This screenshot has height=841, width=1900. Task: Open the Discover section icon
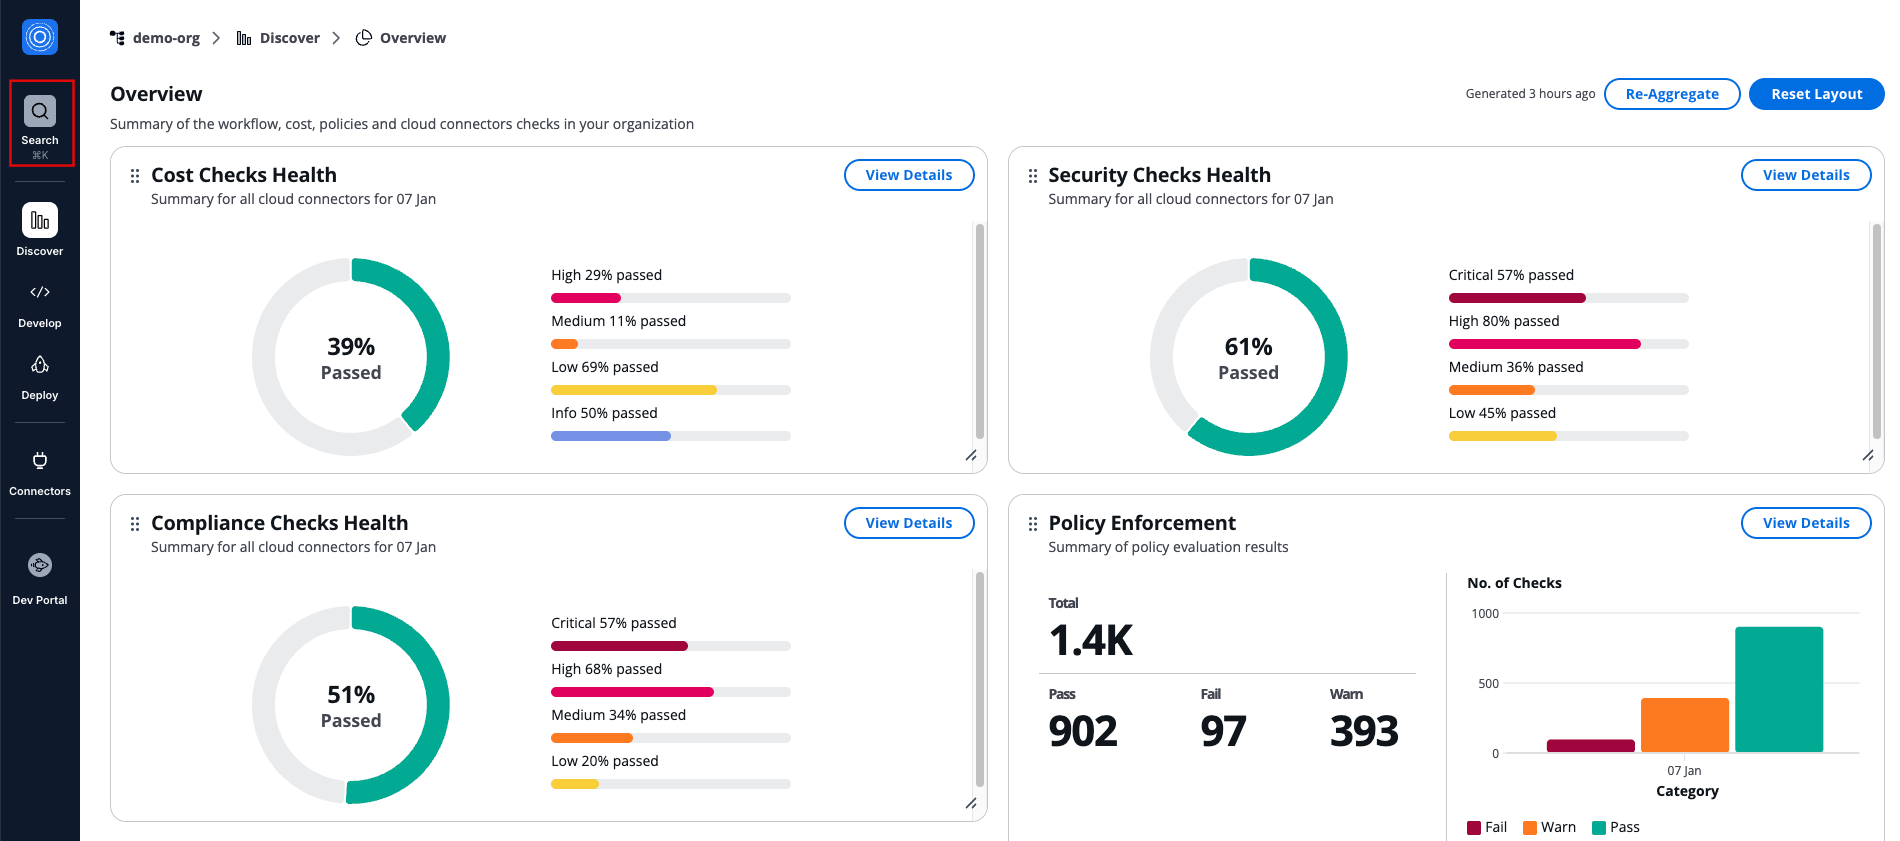pos(40,221)
